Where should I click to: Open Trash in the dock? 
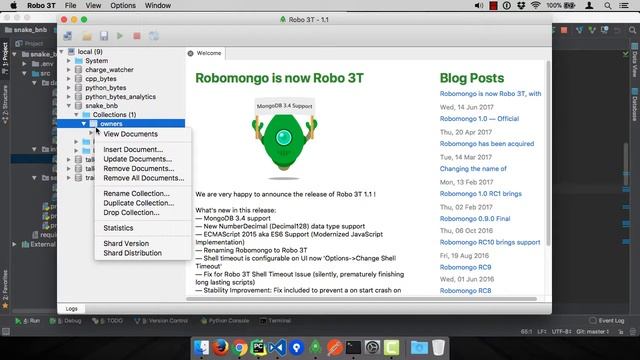(438, 348)
